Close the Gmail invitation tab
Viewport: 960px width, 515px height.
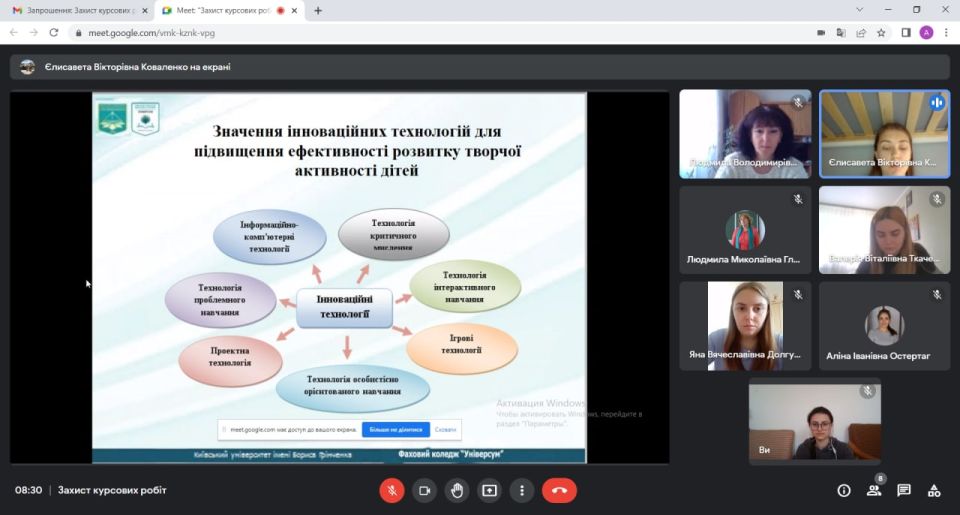pyautogui.click(x=145, y=10)
